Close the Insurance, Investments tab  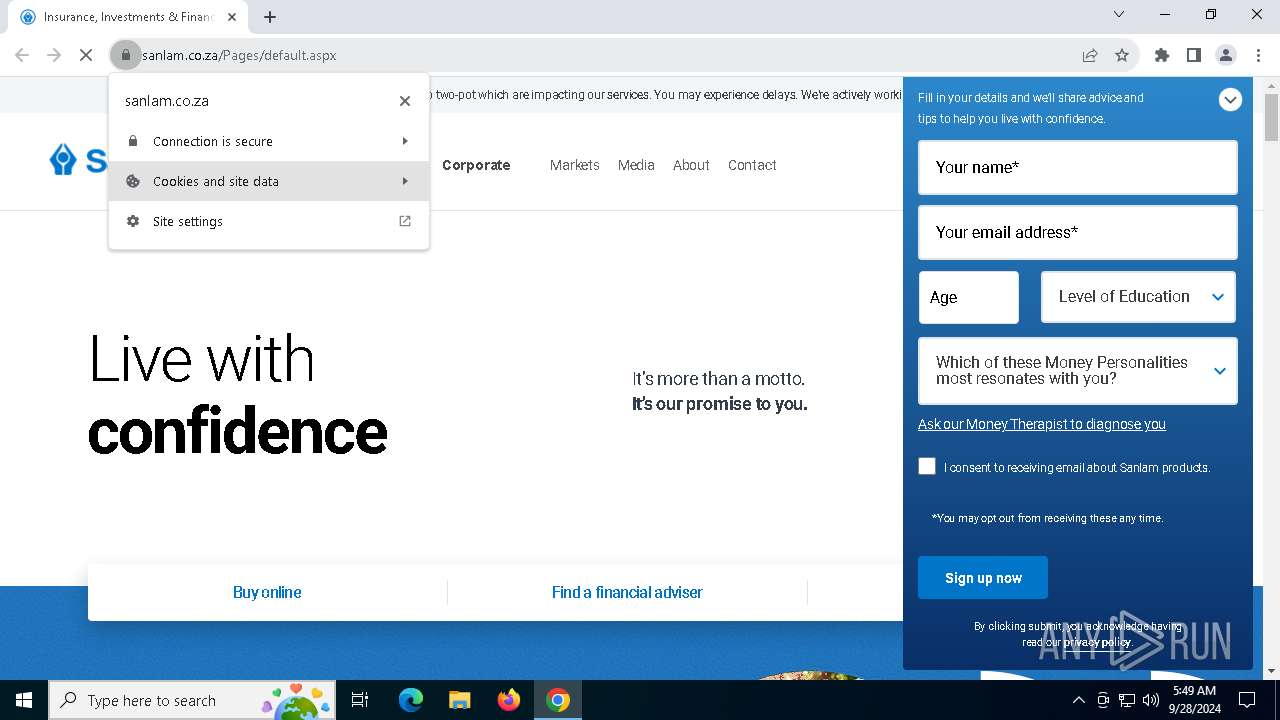232,17
